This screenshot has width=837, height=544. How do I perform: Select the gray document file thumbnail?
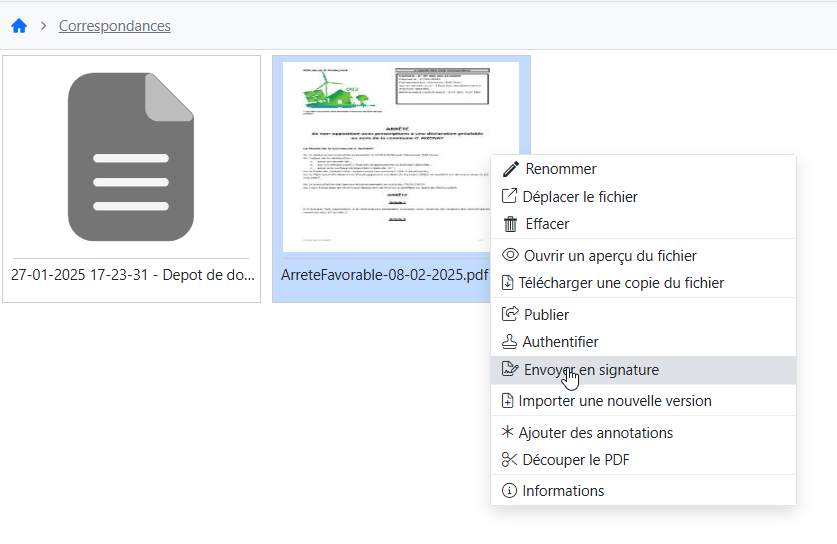point(131,155)
